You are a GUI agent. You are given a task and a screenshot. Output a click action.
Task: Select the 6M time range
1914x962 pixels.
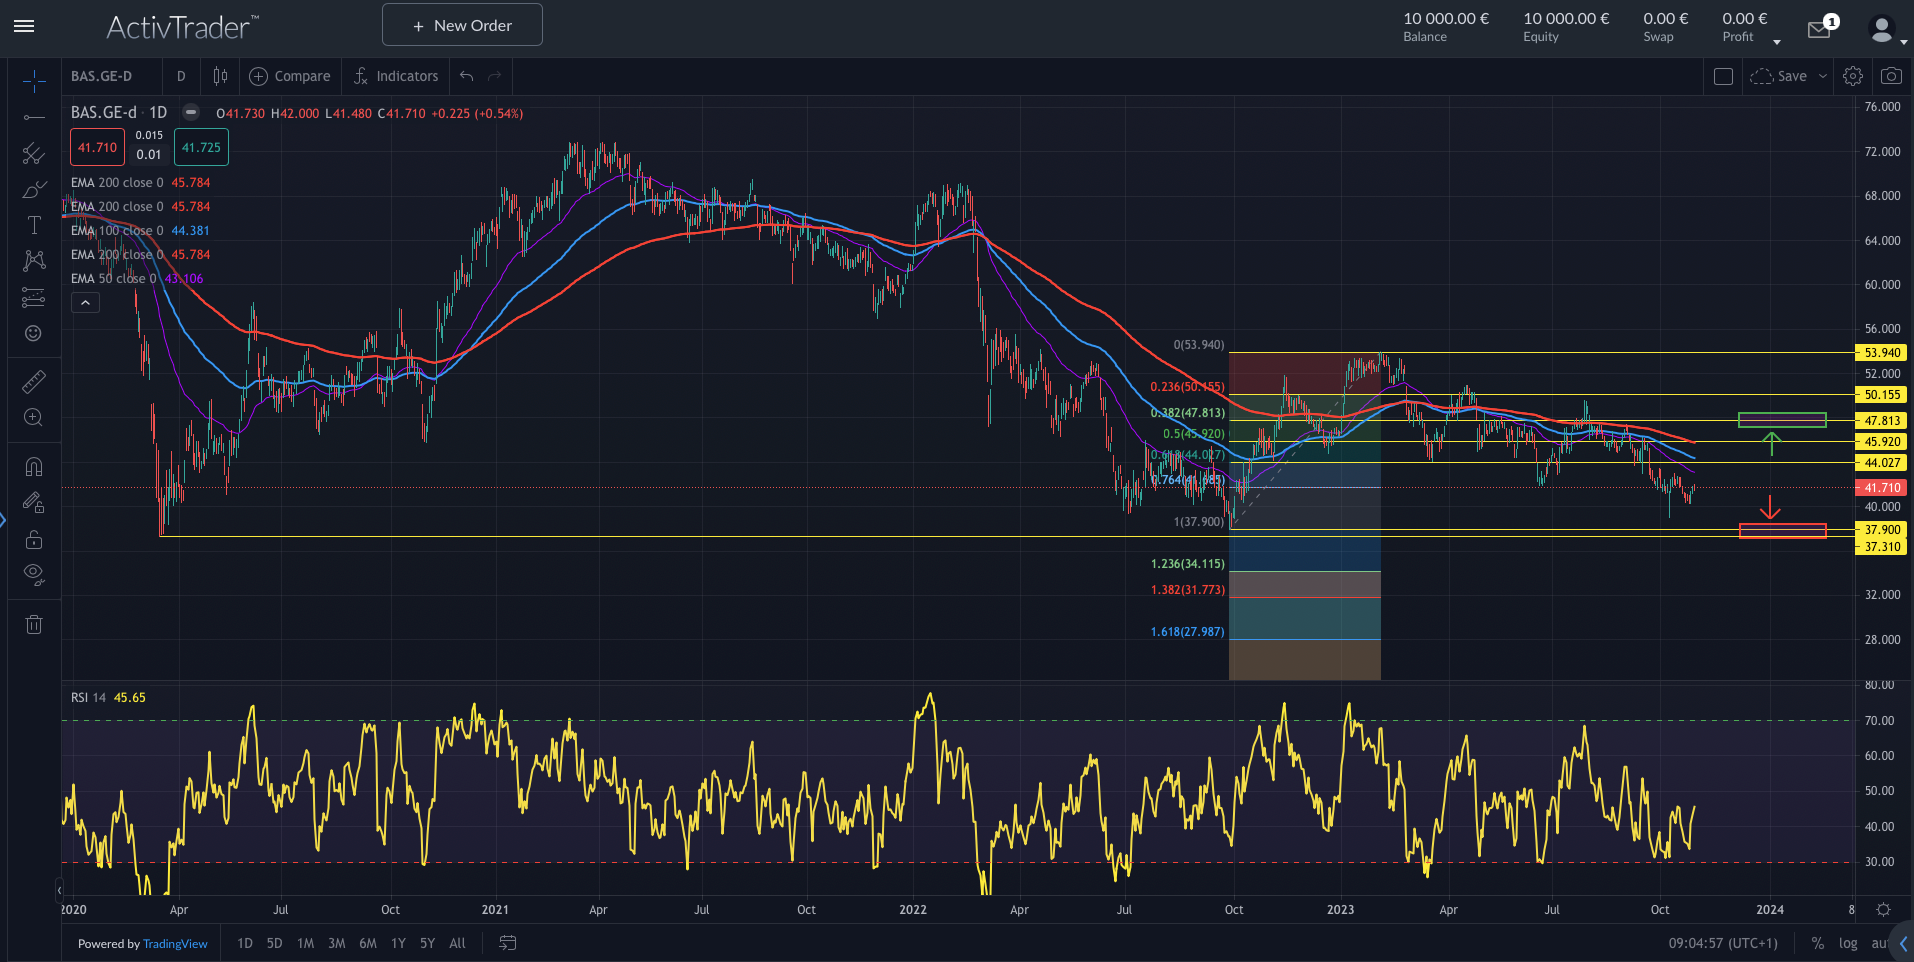point(368,943)
